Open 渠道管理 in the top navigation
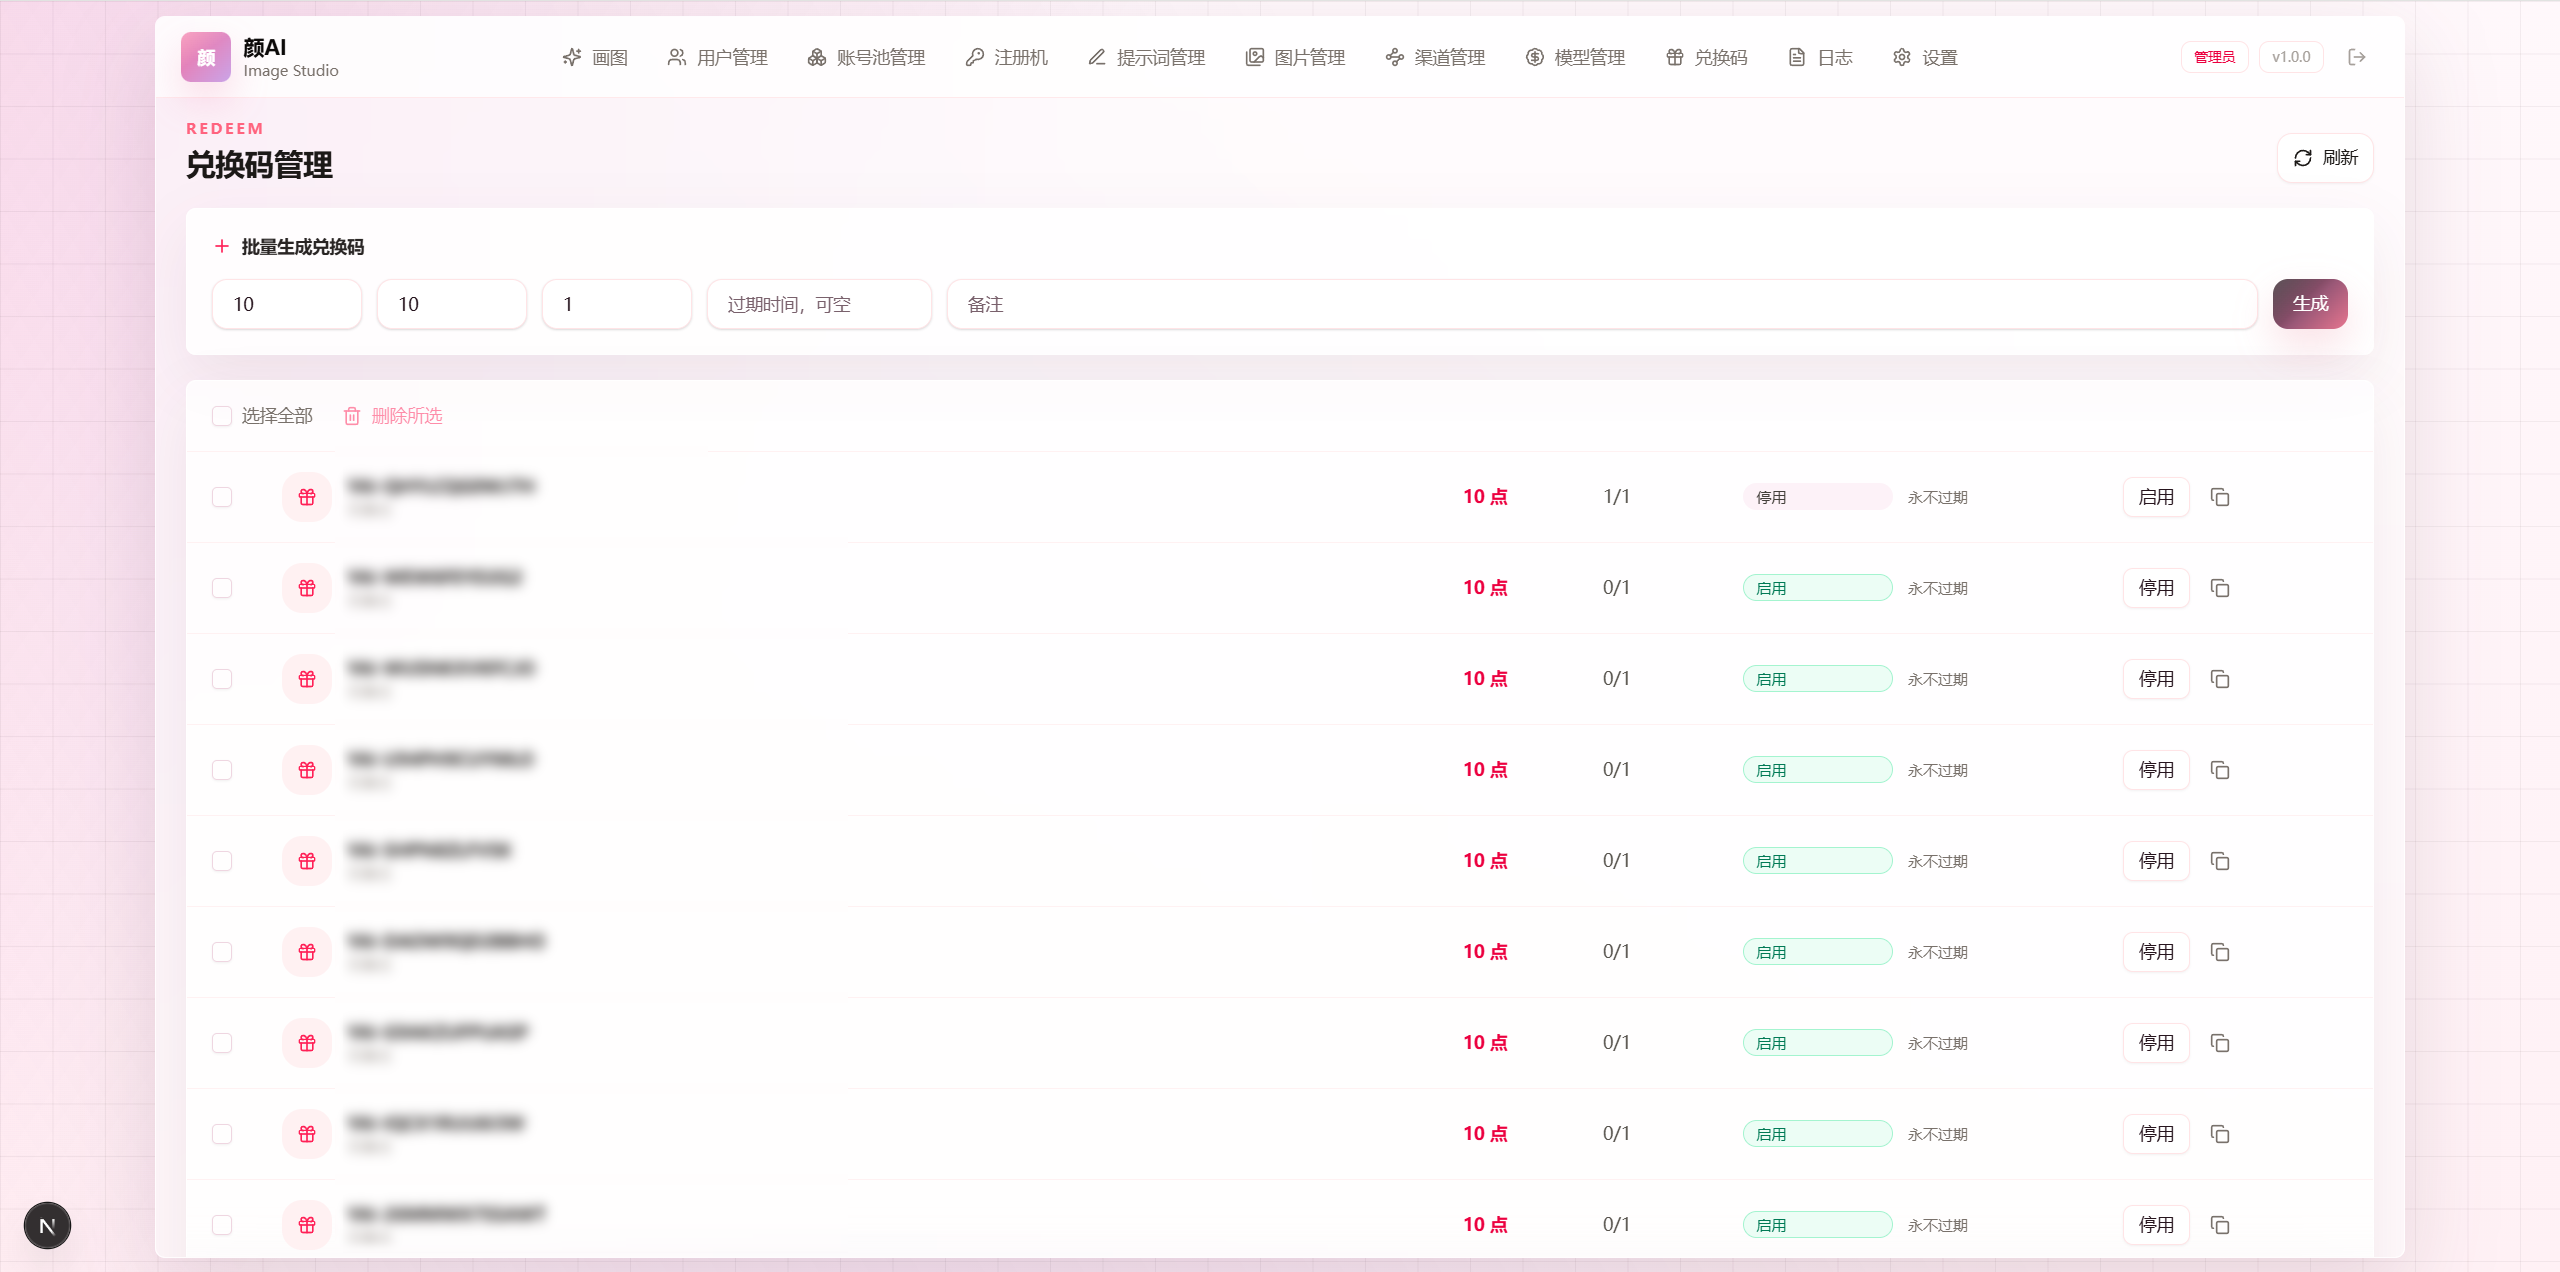The image size is (2560, 1272). click(x=1435, y=57)
